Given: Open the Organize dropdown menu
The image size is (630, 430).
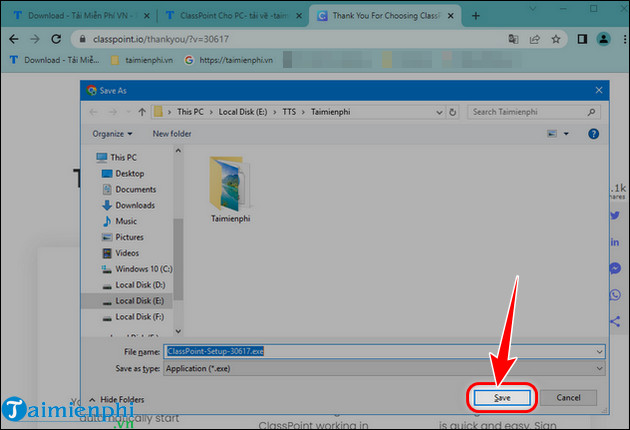Looking at the screenshot, I should [112, 133].
